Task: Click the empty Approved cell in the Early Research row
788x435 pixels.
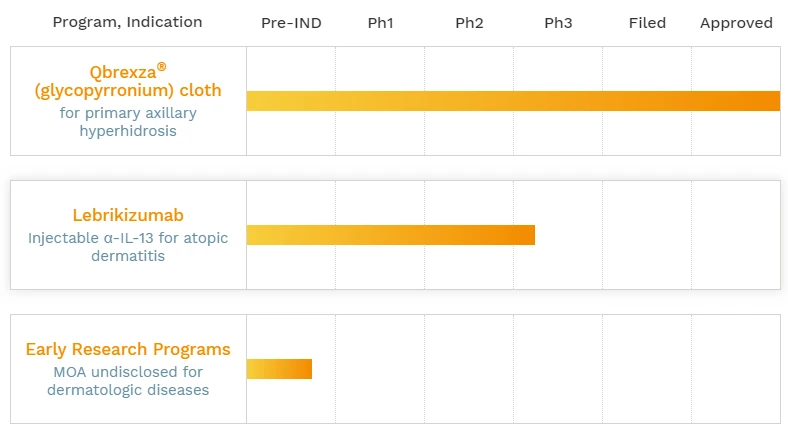Action: (736, 369)
